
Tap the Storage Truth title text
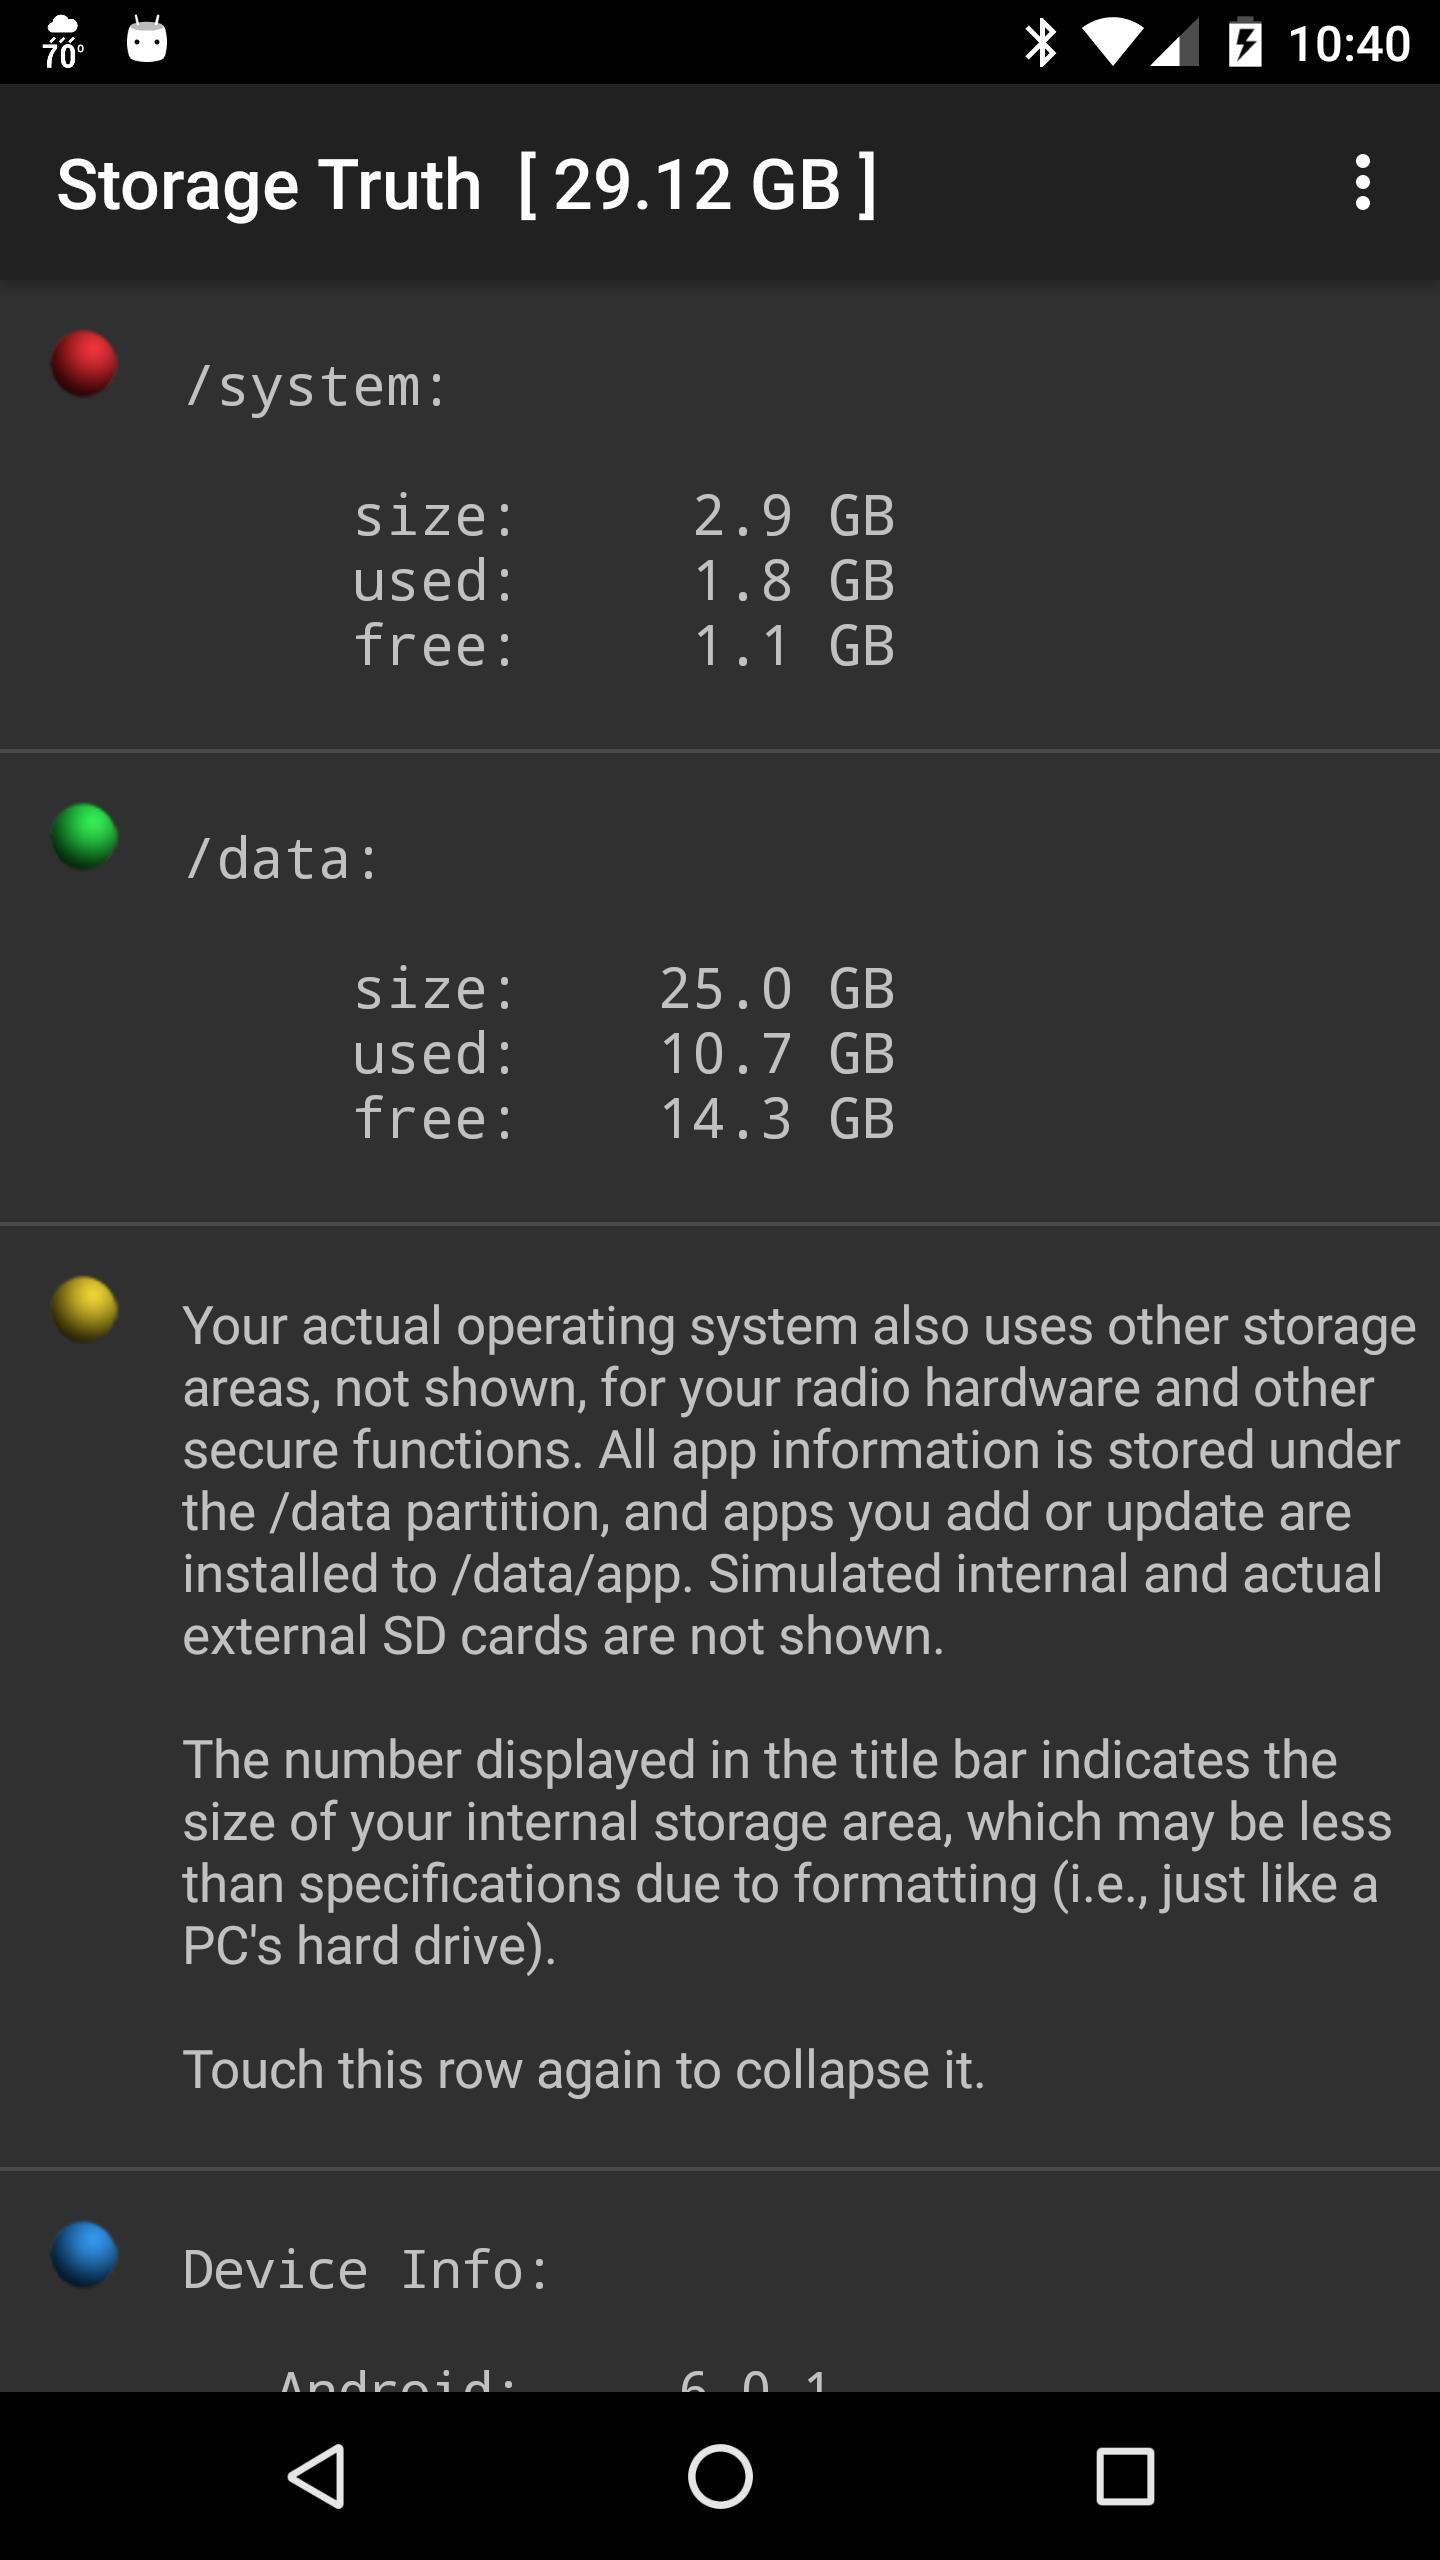[x=270, y=185]
